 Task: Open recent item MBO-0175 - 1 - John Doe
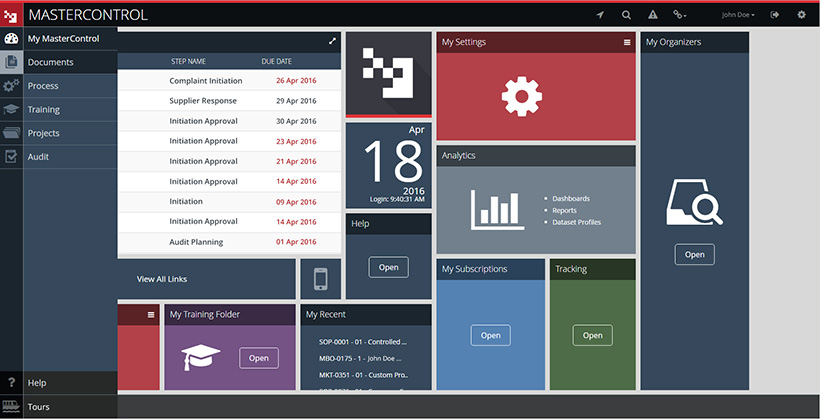point(361,359)
